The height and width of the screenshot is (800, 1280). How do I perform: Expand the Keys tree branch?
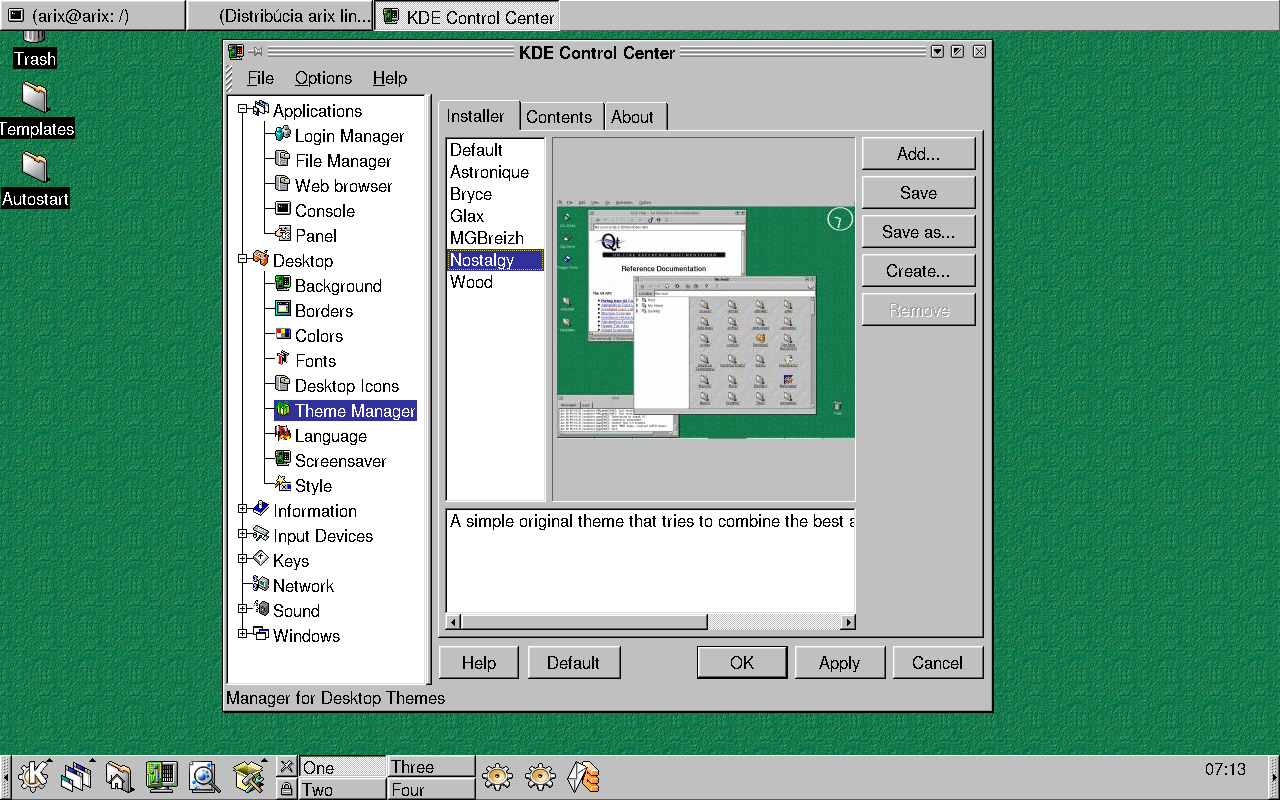pos(242,559)
